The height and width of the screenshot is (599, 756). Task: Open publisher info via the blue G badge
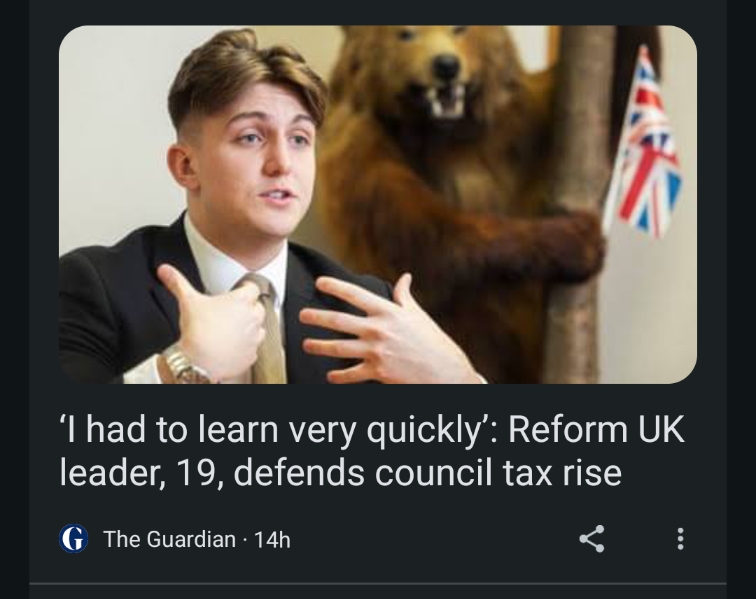coord(73,539)
